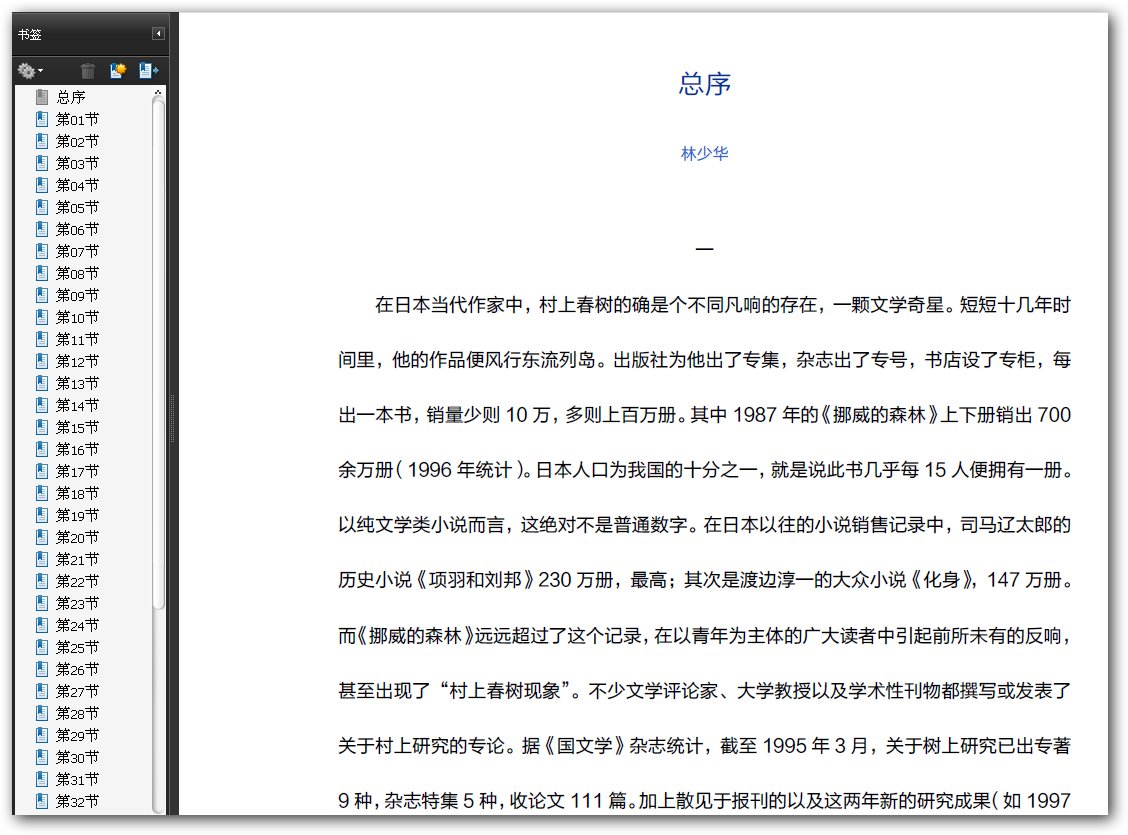Click the scrollbar up arrow in bookmarks list

pyautogui.click(x=158, y=93)
